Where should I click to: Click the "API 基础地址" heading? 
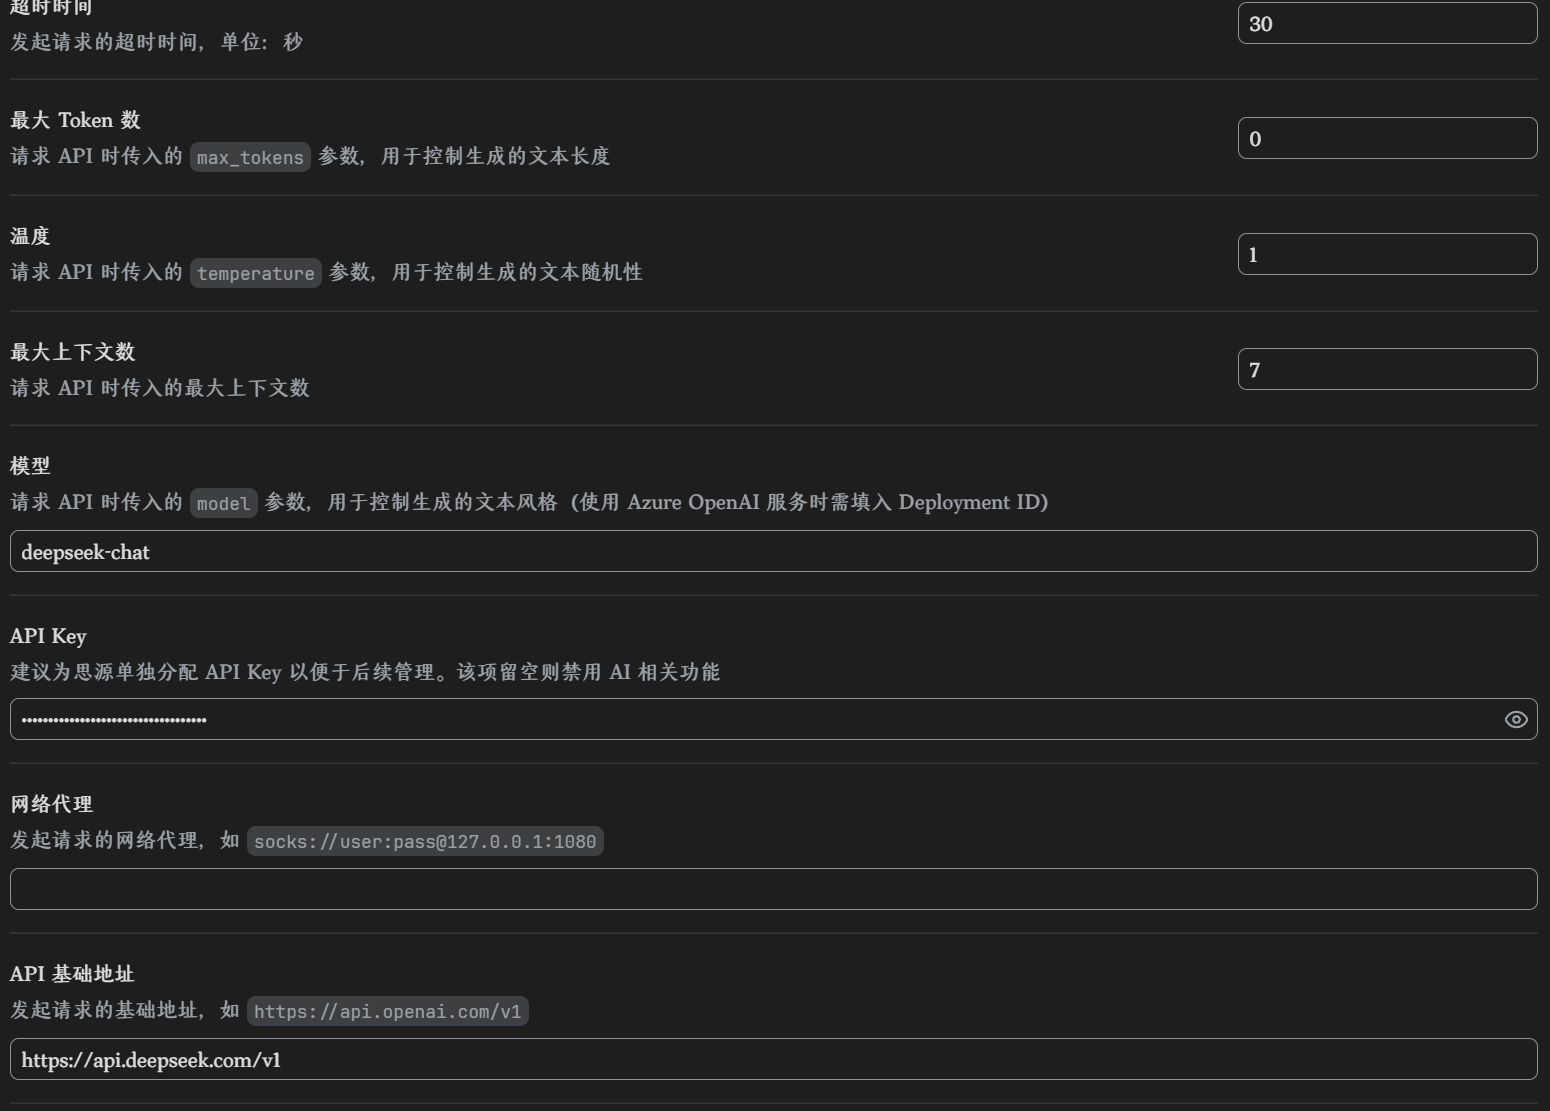pyautogui.click(x=72, y=974)
